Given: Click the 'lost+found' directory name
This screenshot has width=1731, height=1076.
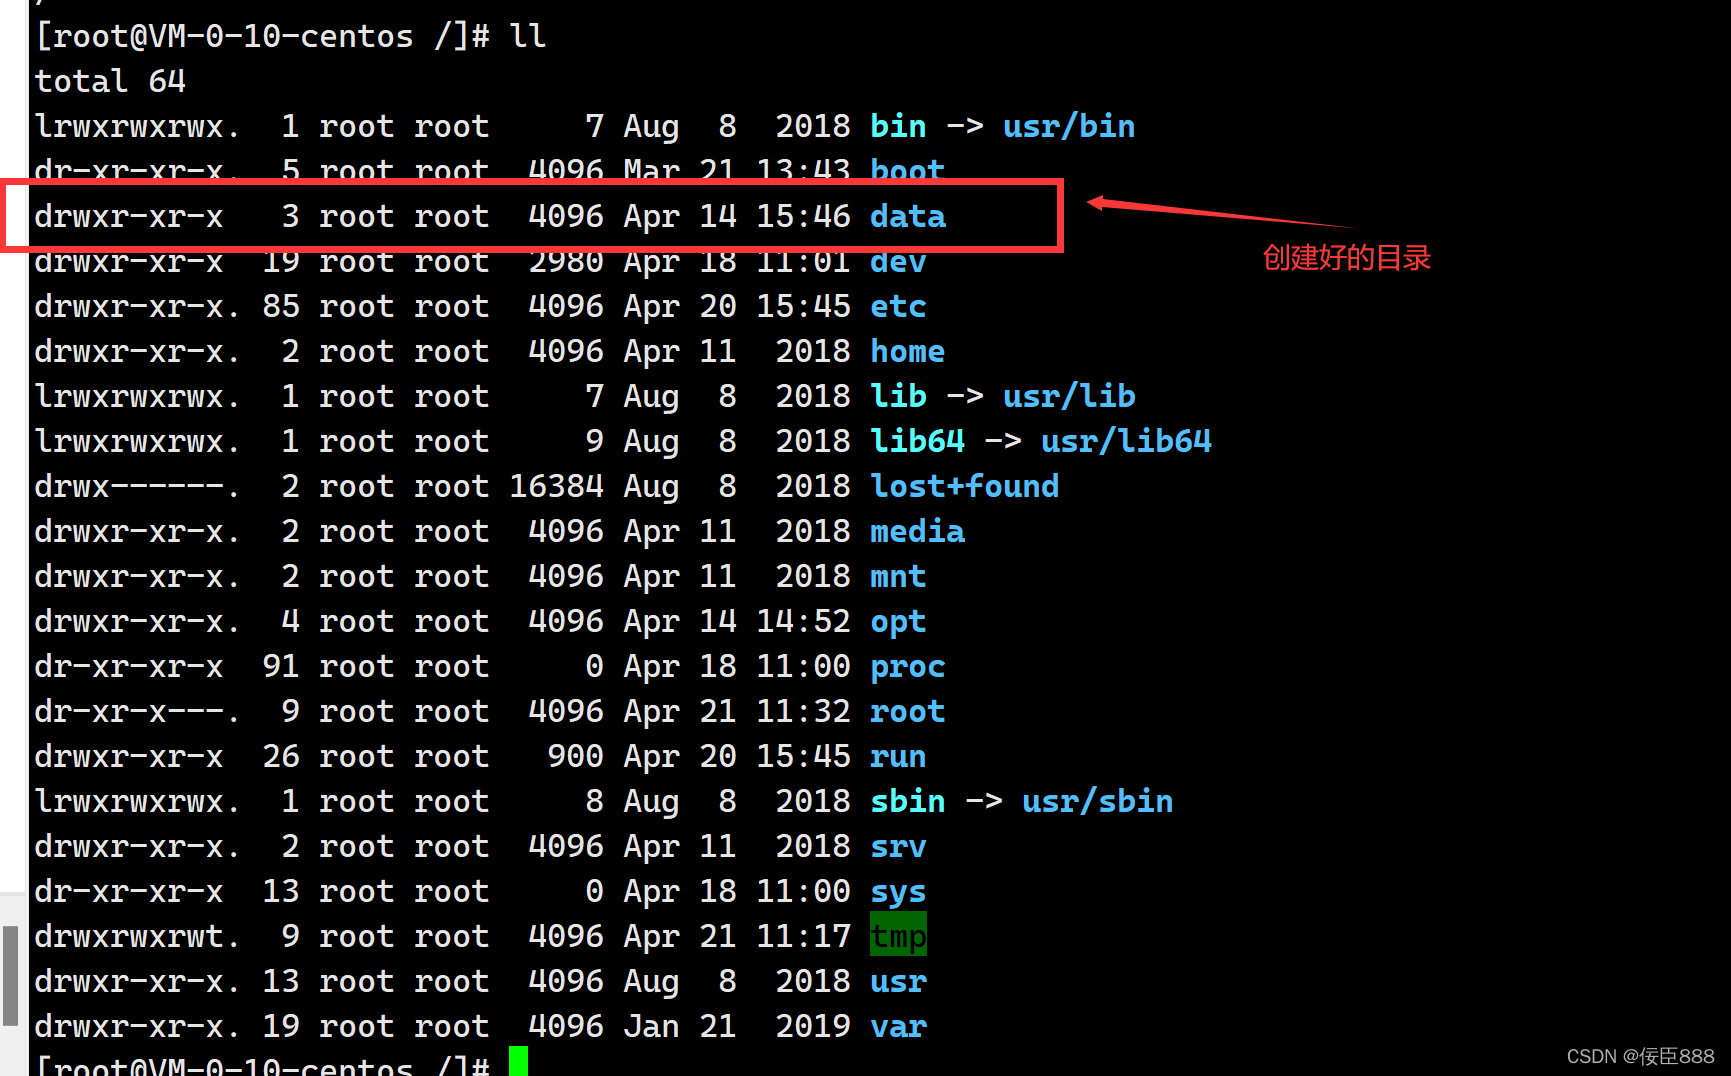Looking at the screenshot, I should pos(964,486).
